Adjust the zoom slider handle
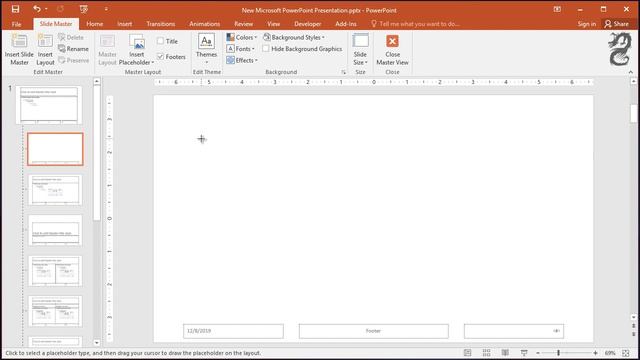The height and width of the screenshot is (360, 640). [558, 353]
